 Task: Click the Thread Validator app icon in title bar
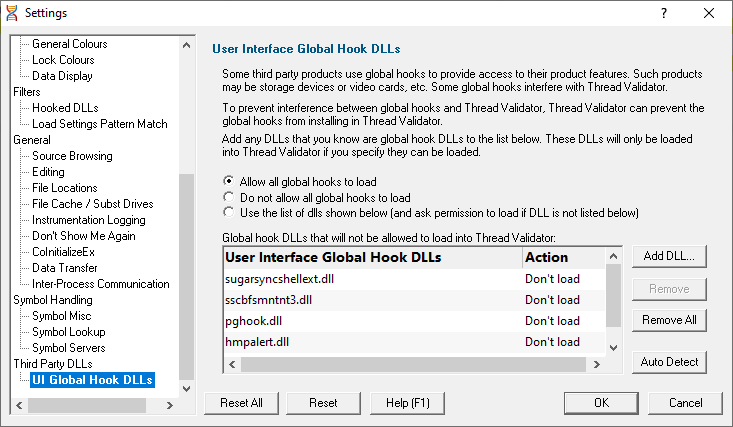(x=12, y=13)
